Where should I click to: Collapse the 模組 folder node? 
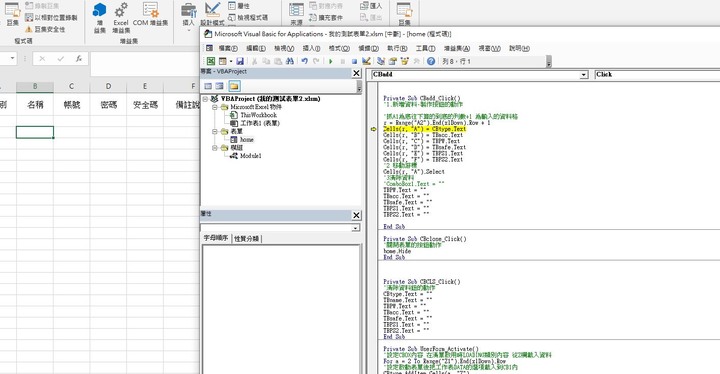coord(214,148)
